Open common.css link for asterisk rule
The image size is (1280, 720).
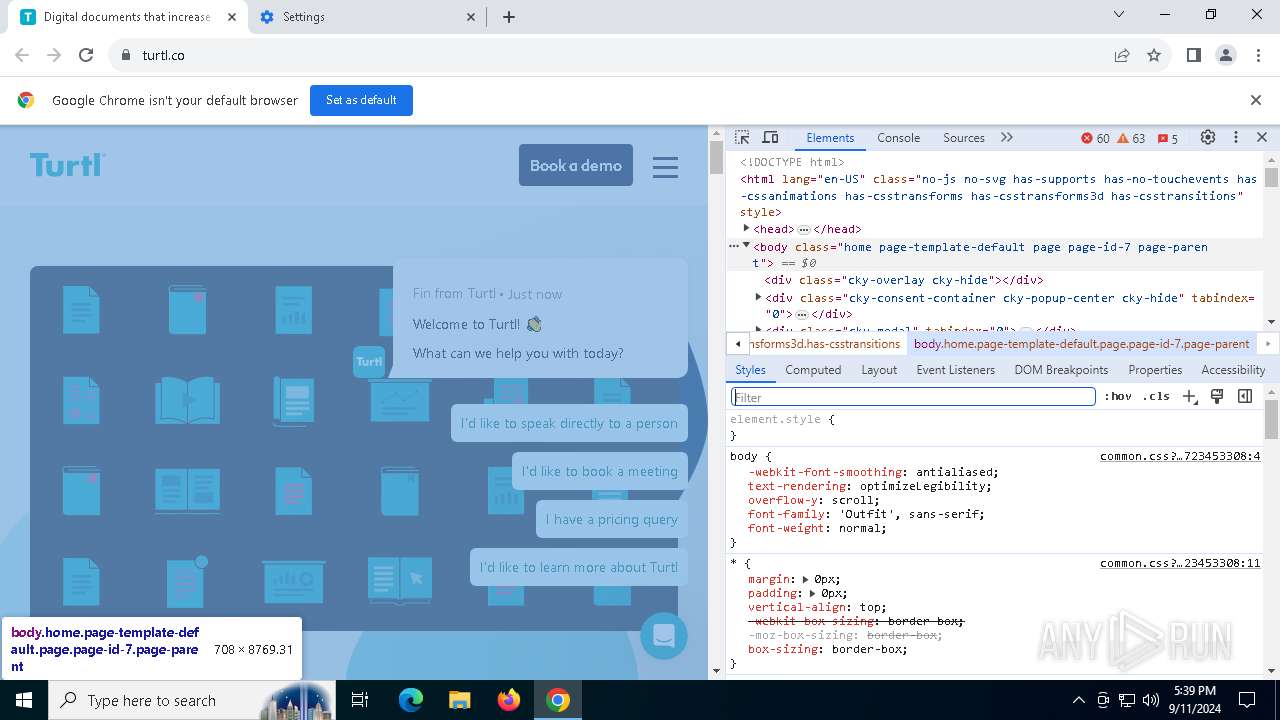pyautogui.click(x=1180, y=563)
